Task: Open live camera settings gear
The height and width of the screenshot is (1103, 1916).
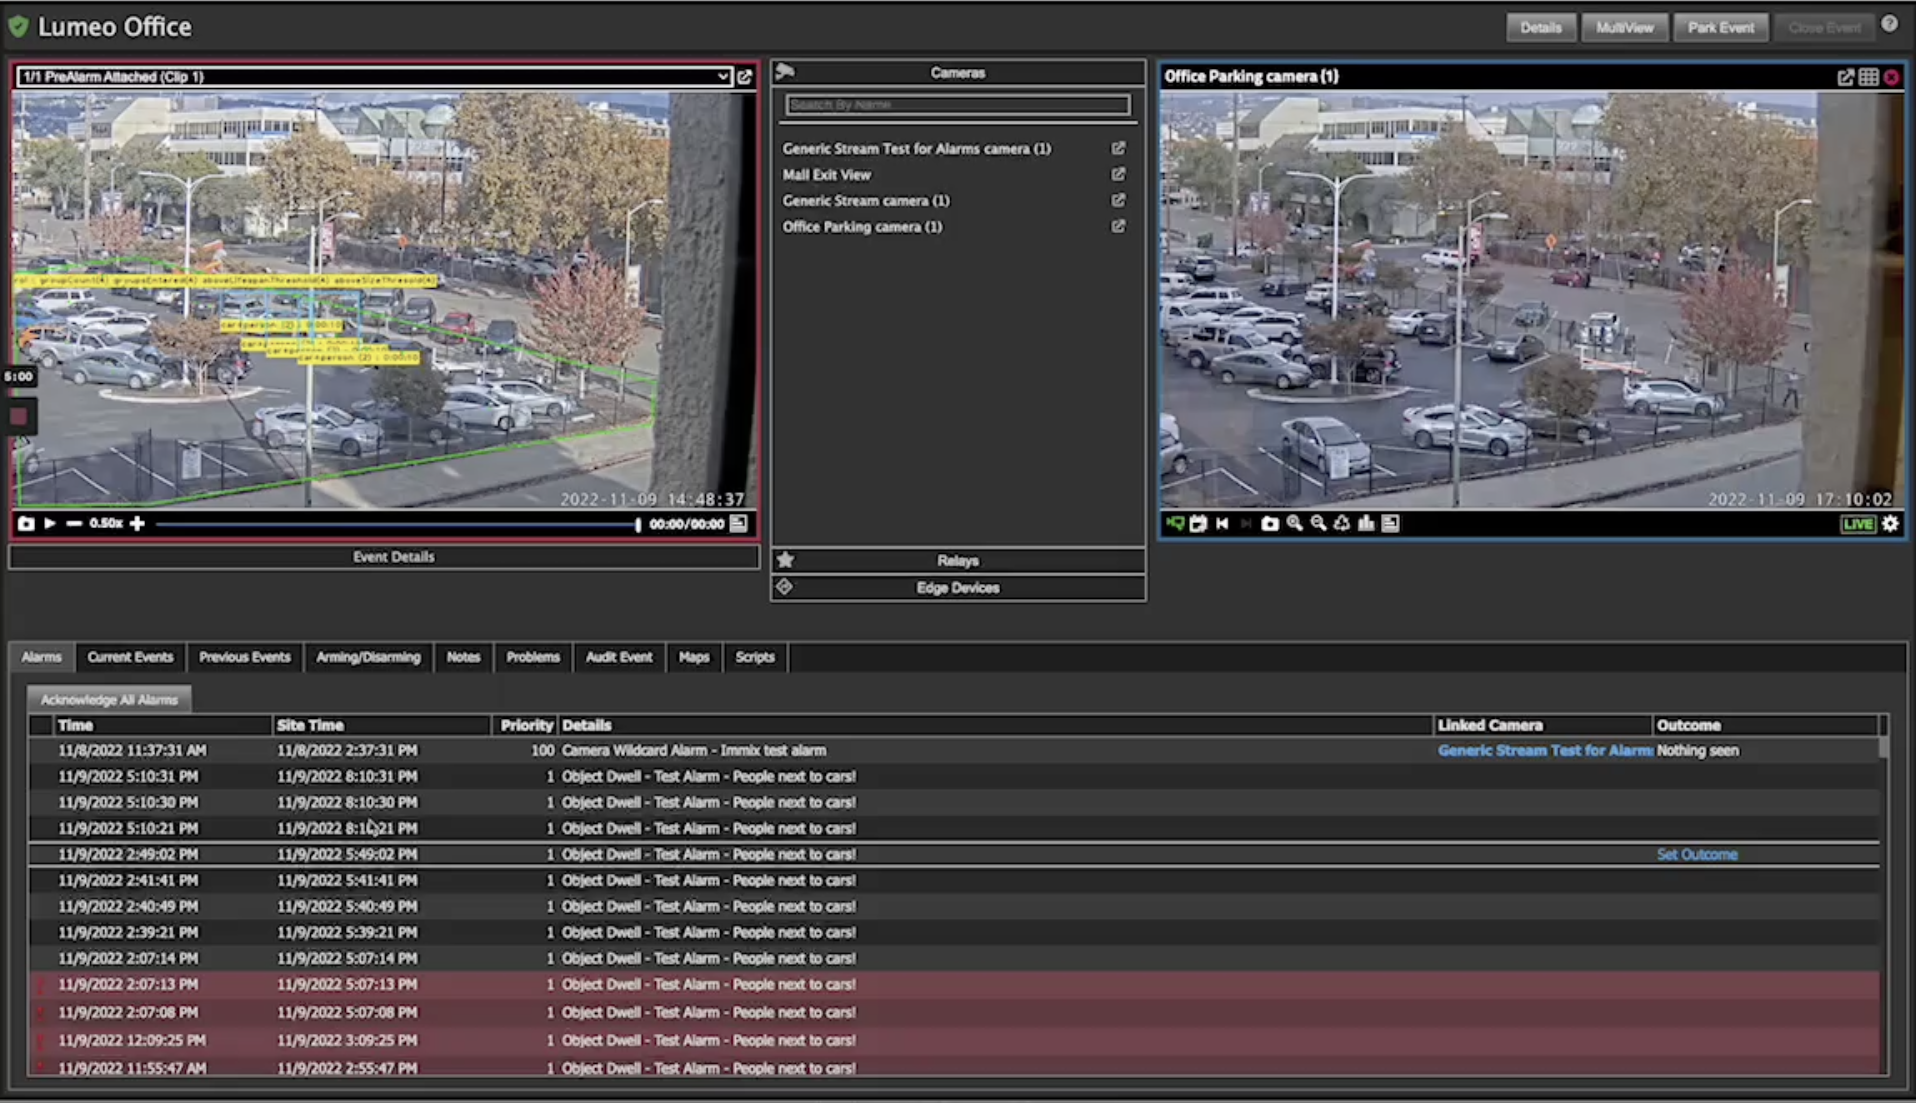Action: pos(1890,524)
